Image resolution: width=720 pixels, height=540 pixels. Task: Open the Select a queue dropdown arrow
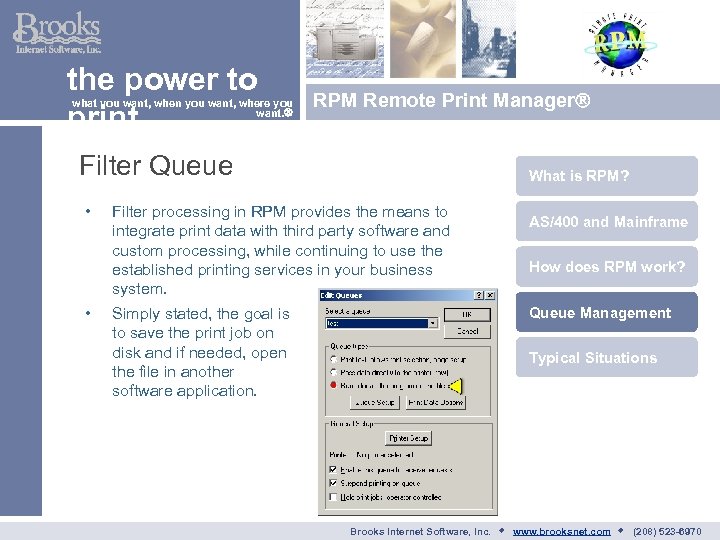[433, 323]
